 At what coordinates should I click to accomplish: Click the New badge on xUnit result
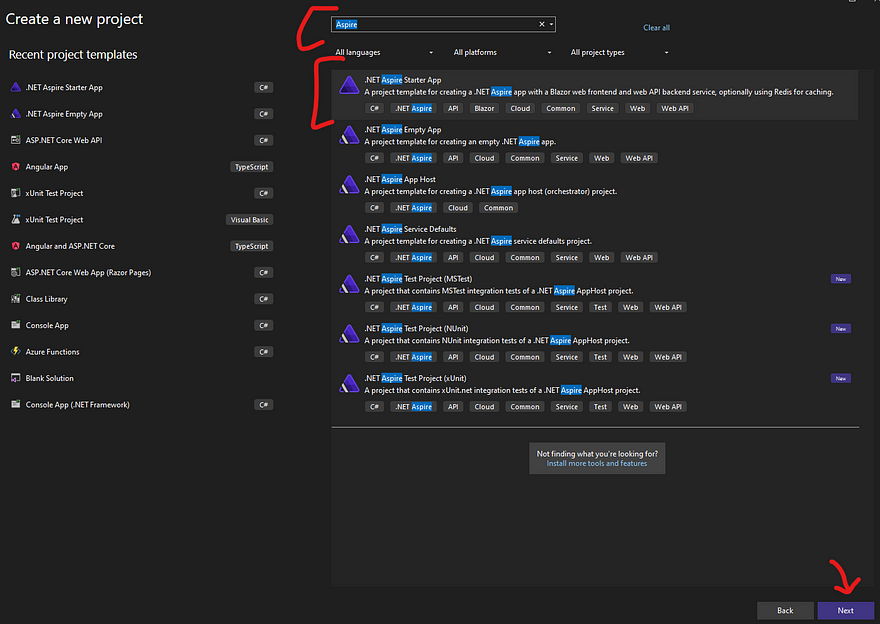point(841,378)
